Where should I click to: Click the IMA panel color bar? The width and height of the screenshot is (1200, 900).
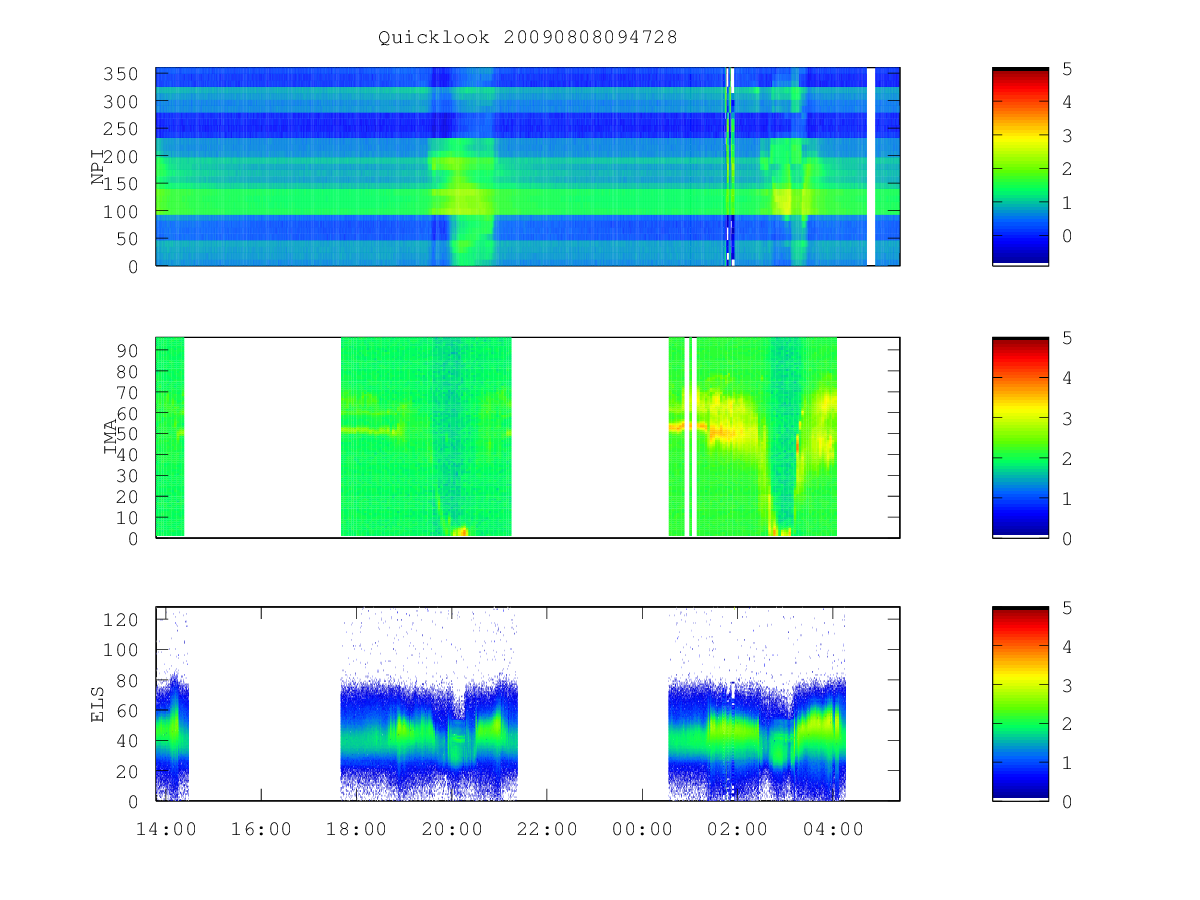pyautogui.click(x=1020, y=437)
